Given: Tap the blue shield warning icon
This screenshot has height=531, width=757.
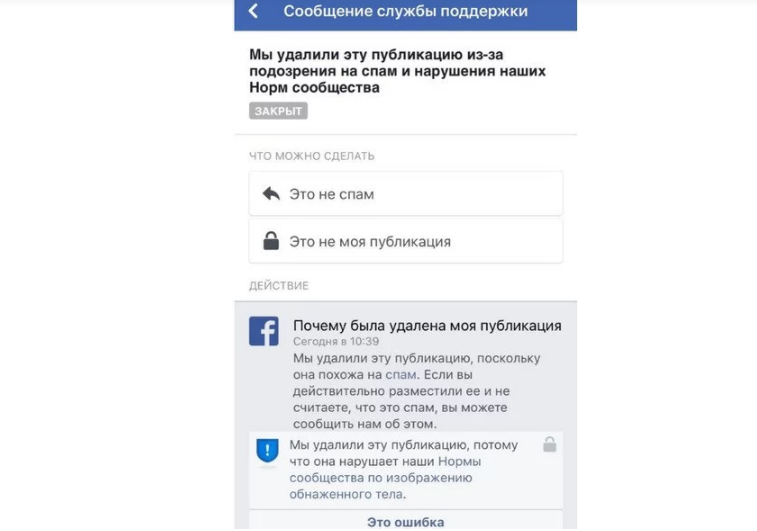Looking at the screenshot, I should click(267, 450).
